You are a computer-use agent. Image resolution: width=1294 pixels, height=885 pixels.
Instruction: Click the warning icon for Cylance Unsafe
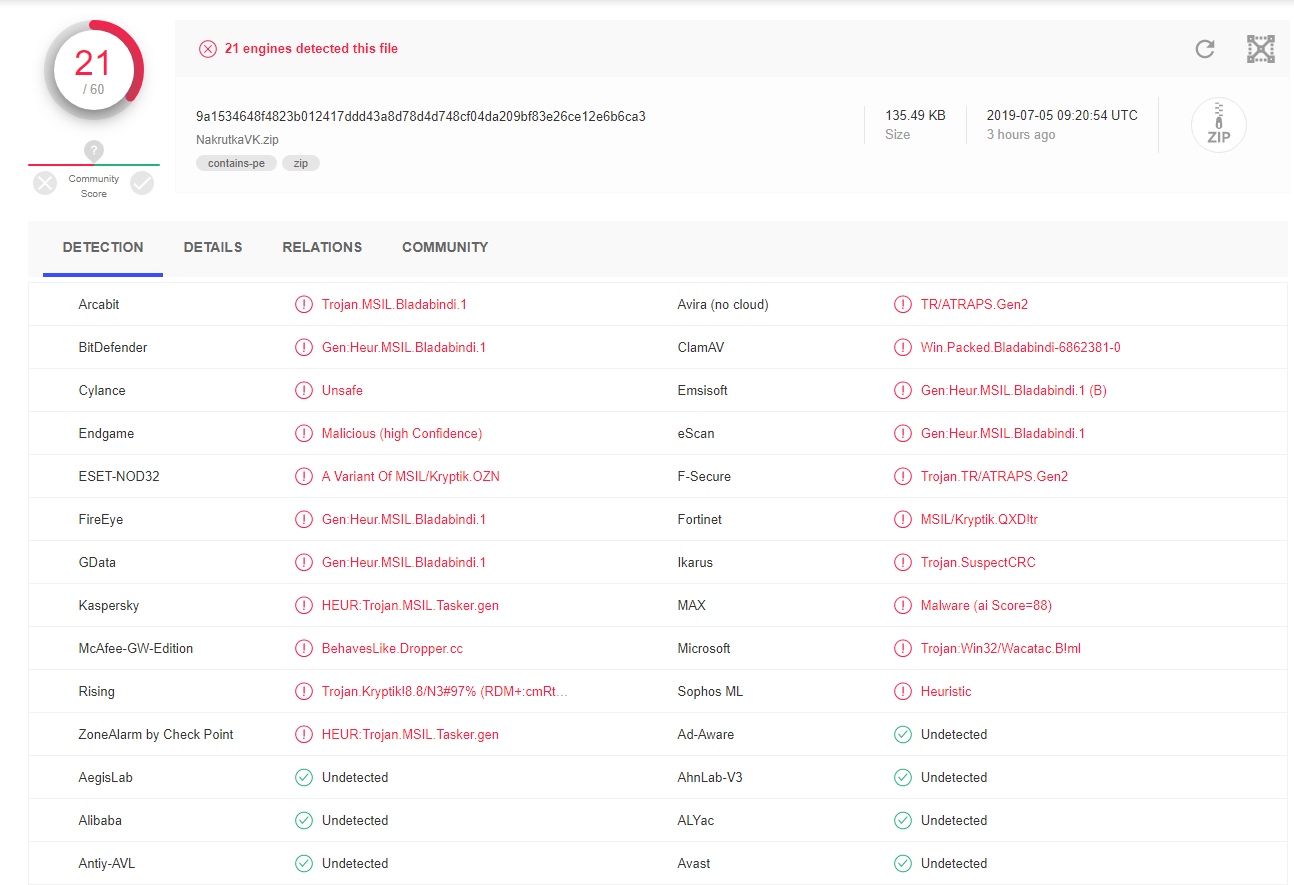(304, 390)
